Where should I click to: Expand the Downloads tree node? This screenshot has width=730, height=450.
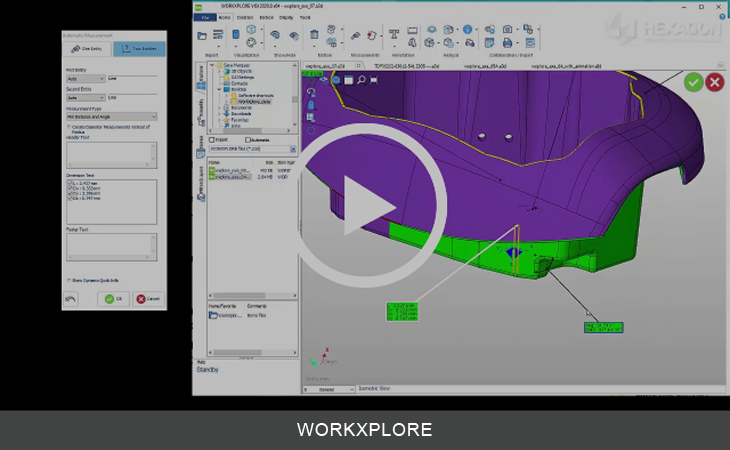[219, 114]
